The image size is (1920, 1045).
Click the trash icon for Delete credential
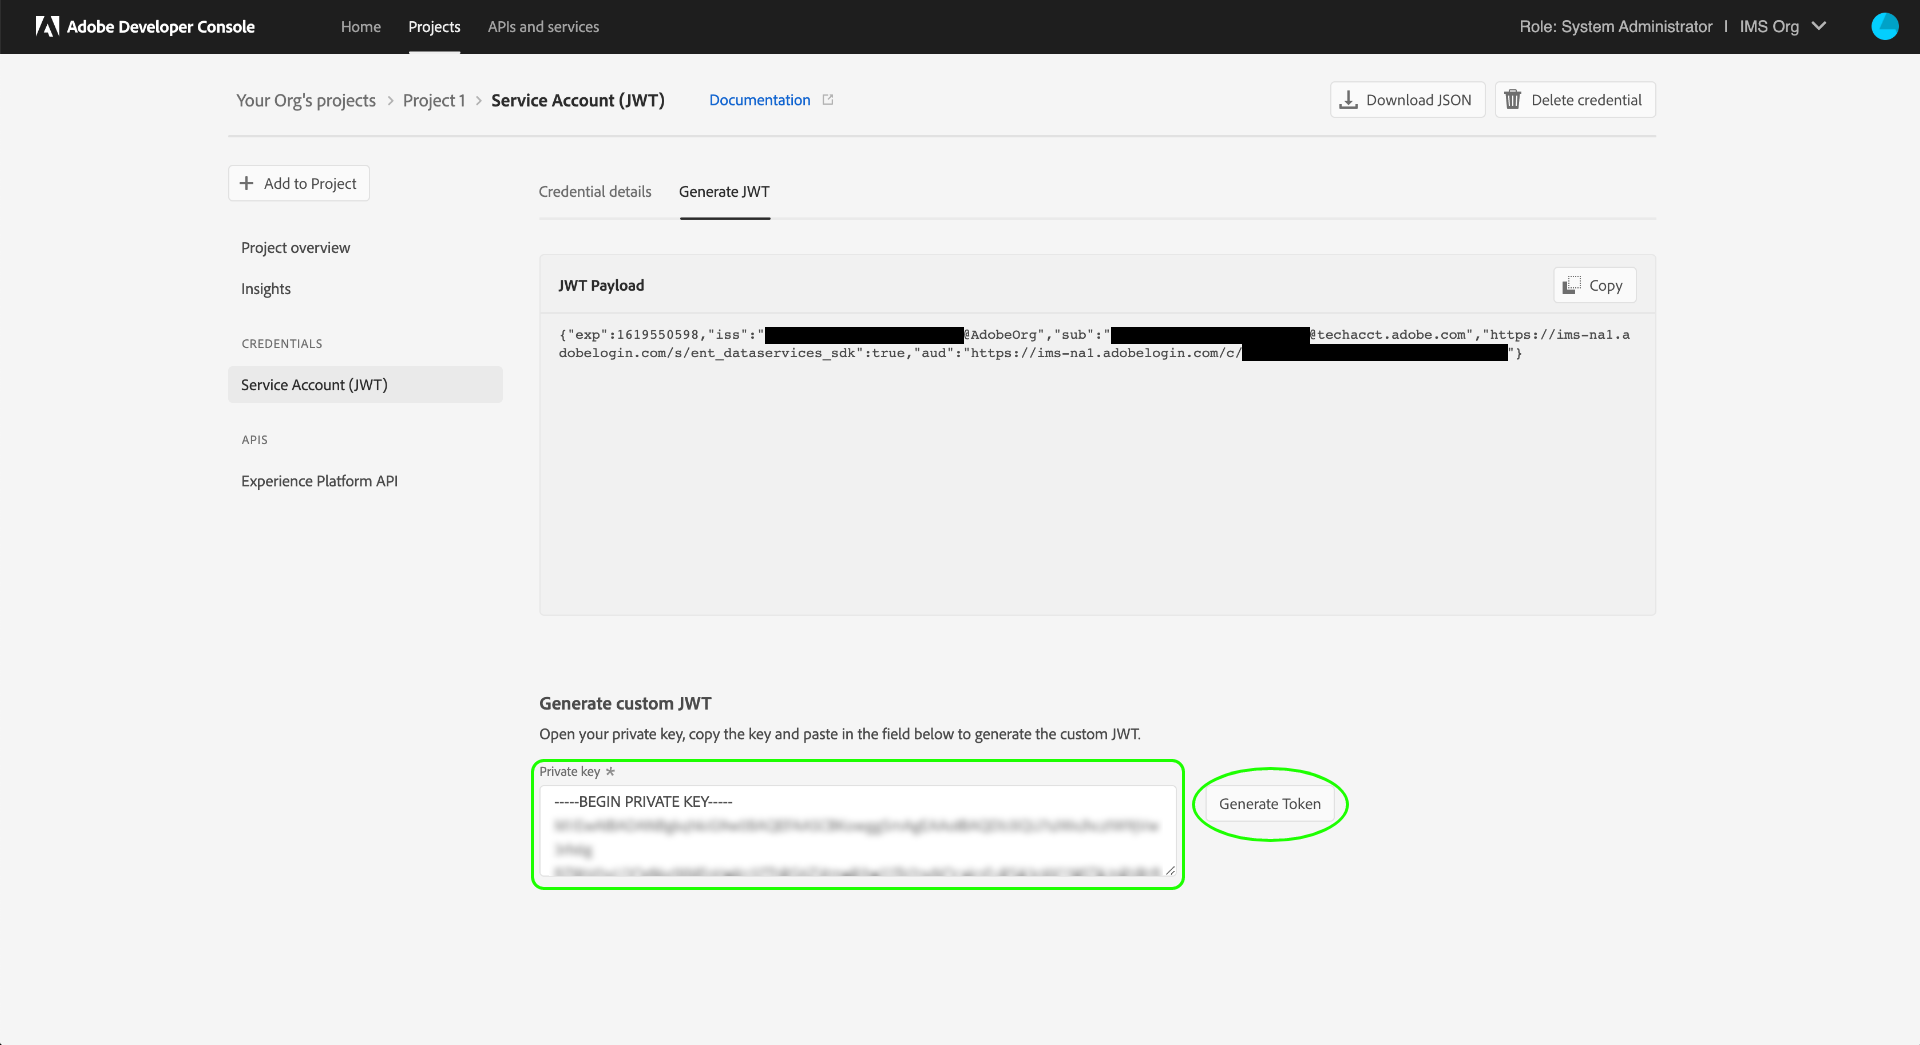click(x=1513, y=100)
